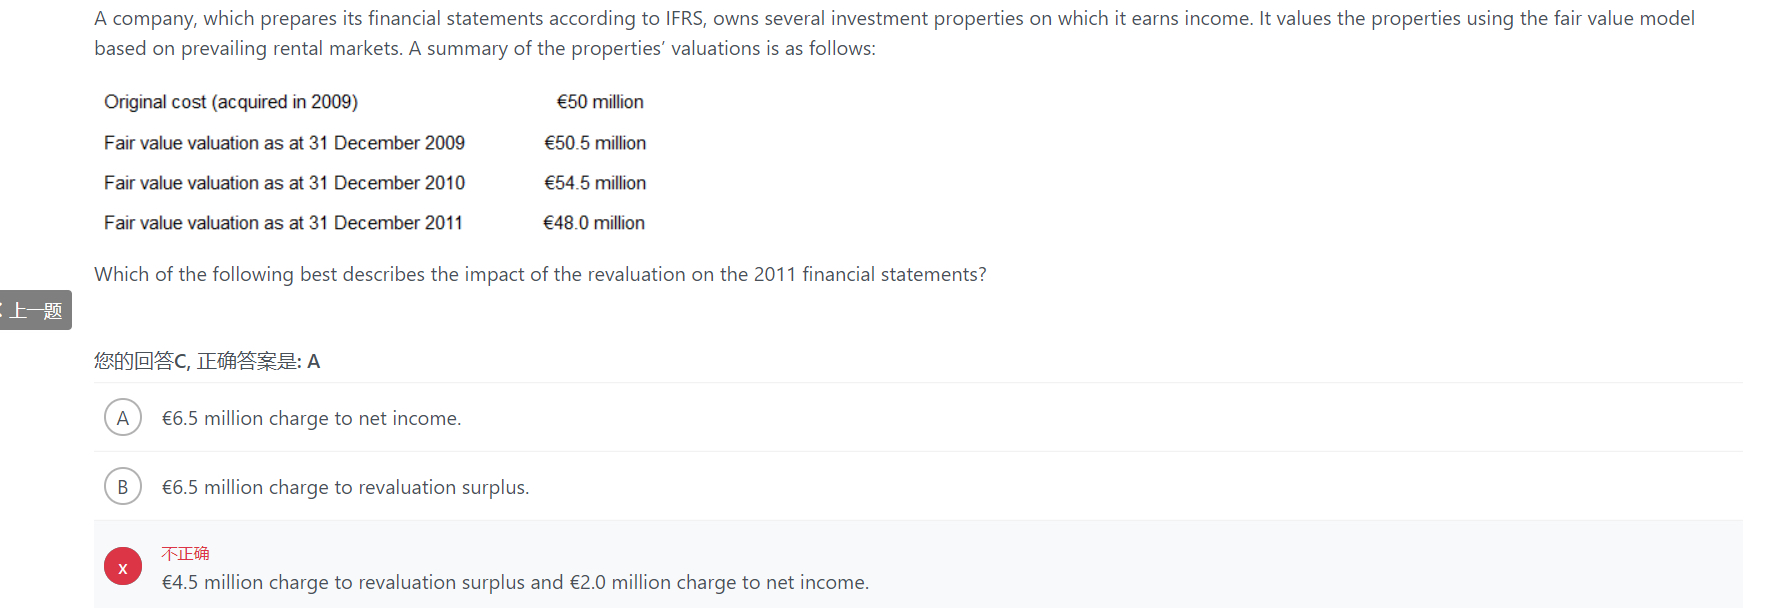Click the intro line starting "A company, which prepares"
Screen dimensions: 1766x608
click(894, 18)
